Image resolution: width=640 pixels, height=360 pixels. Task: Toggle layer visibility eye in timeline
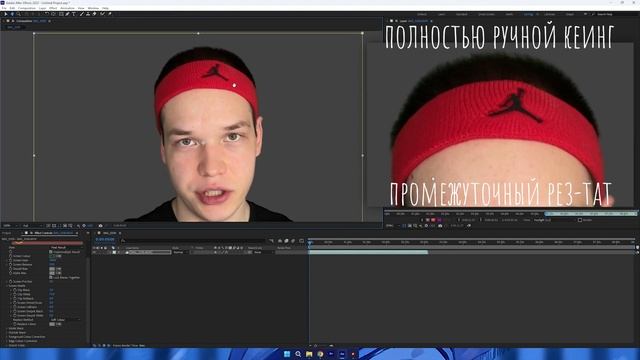(x=94, y=252)
